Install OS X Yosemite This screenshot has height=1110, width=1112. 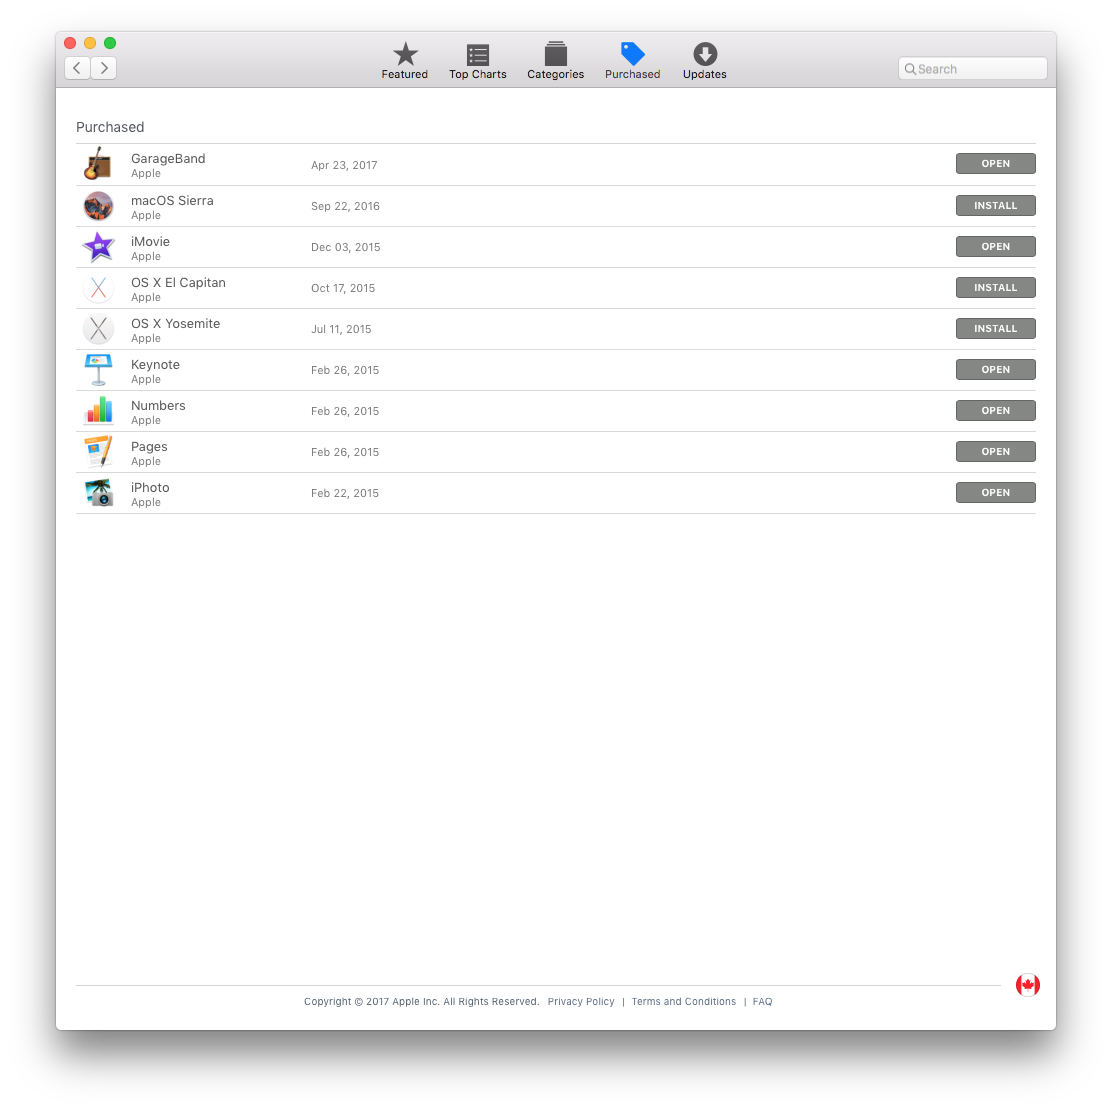click(995, 329)
